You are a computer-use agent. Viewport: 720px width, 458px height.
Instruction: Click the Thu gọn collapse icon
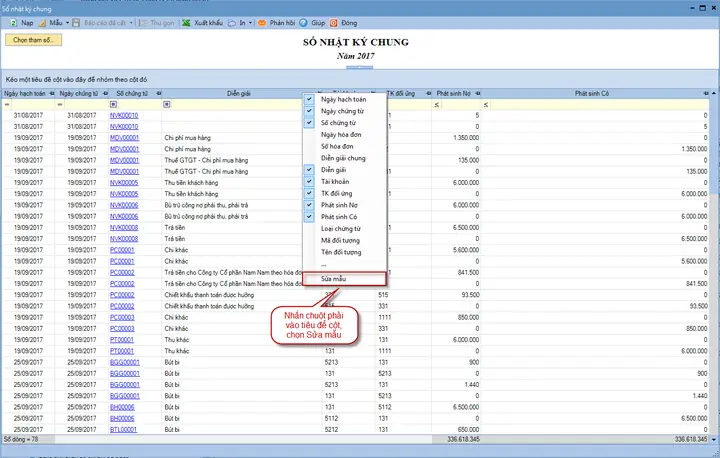click(x=143, y=23)
